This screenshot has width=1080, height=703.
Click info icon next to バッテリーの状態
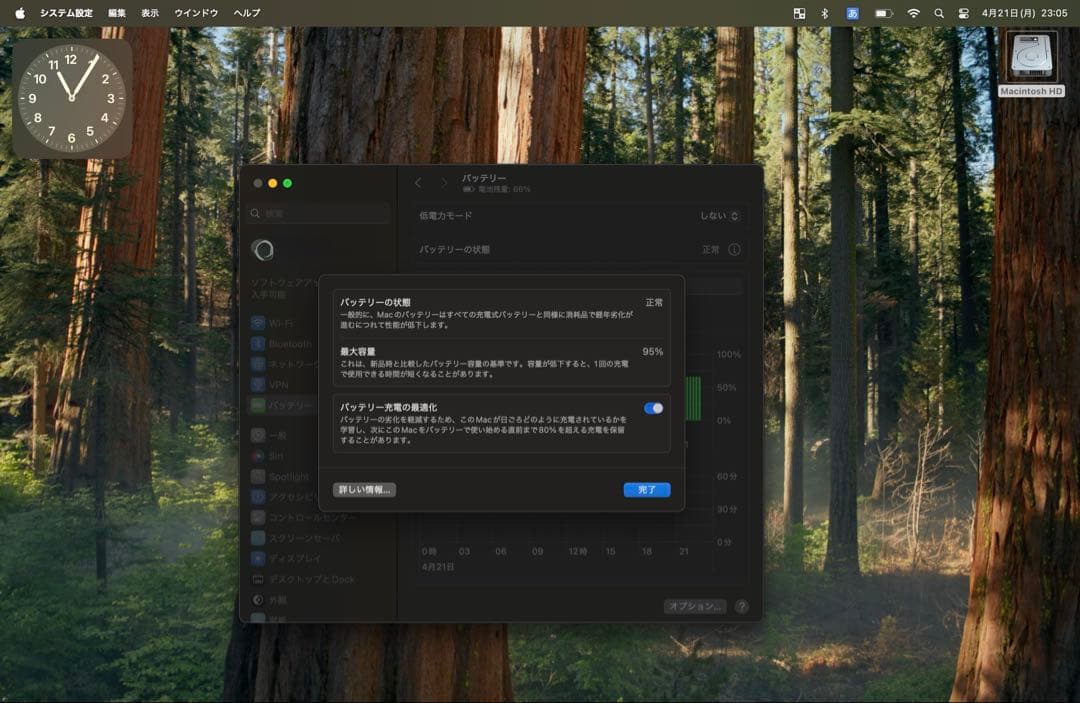(734, 250)
